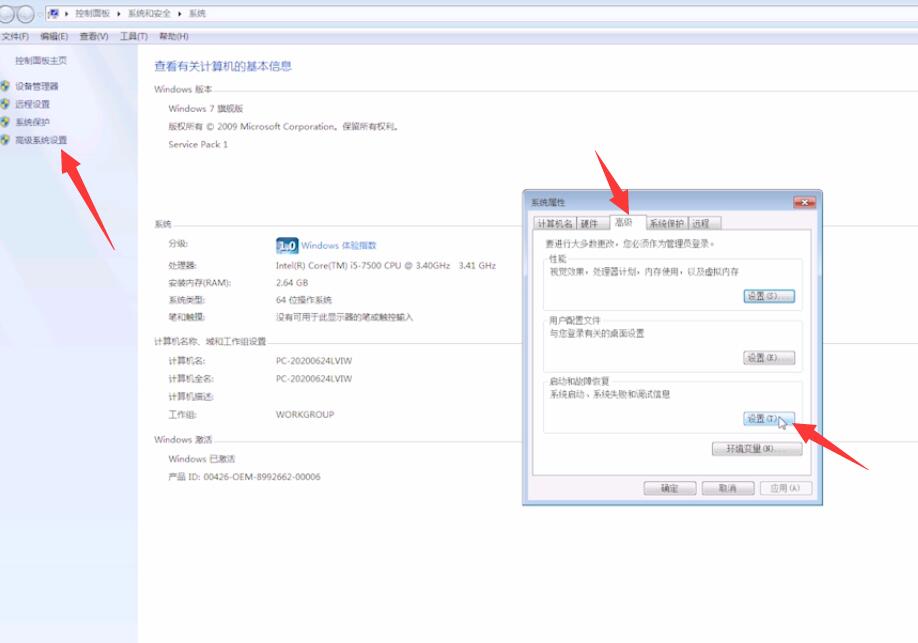Open the Windows 体验指数 link
The width and height of the screenshot is (918, 643).
338,245
